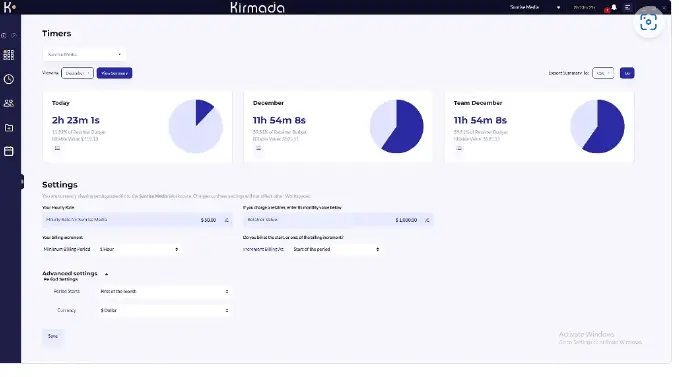
Task: Click the edit pencil beside retainer $1,000.00
Action: [x=427, y=220]
